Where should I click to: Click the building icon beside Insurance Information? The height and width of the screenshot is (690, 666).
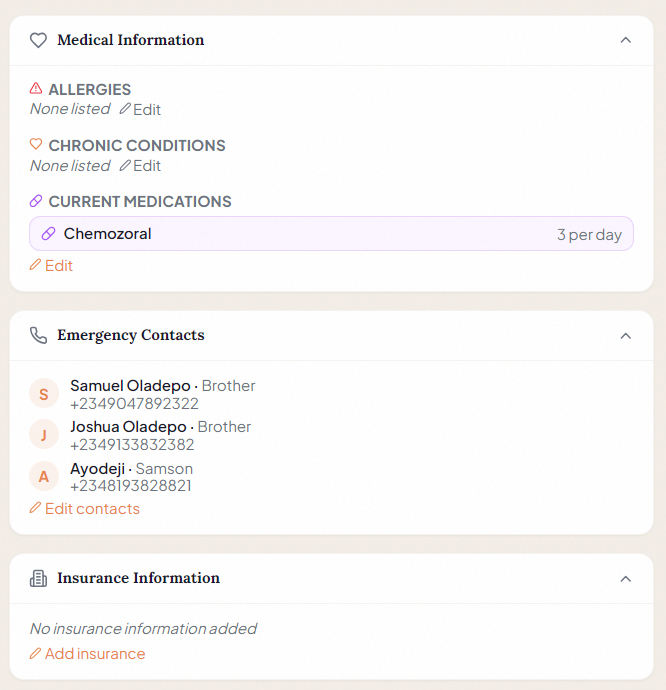click(x=38, y=578)
